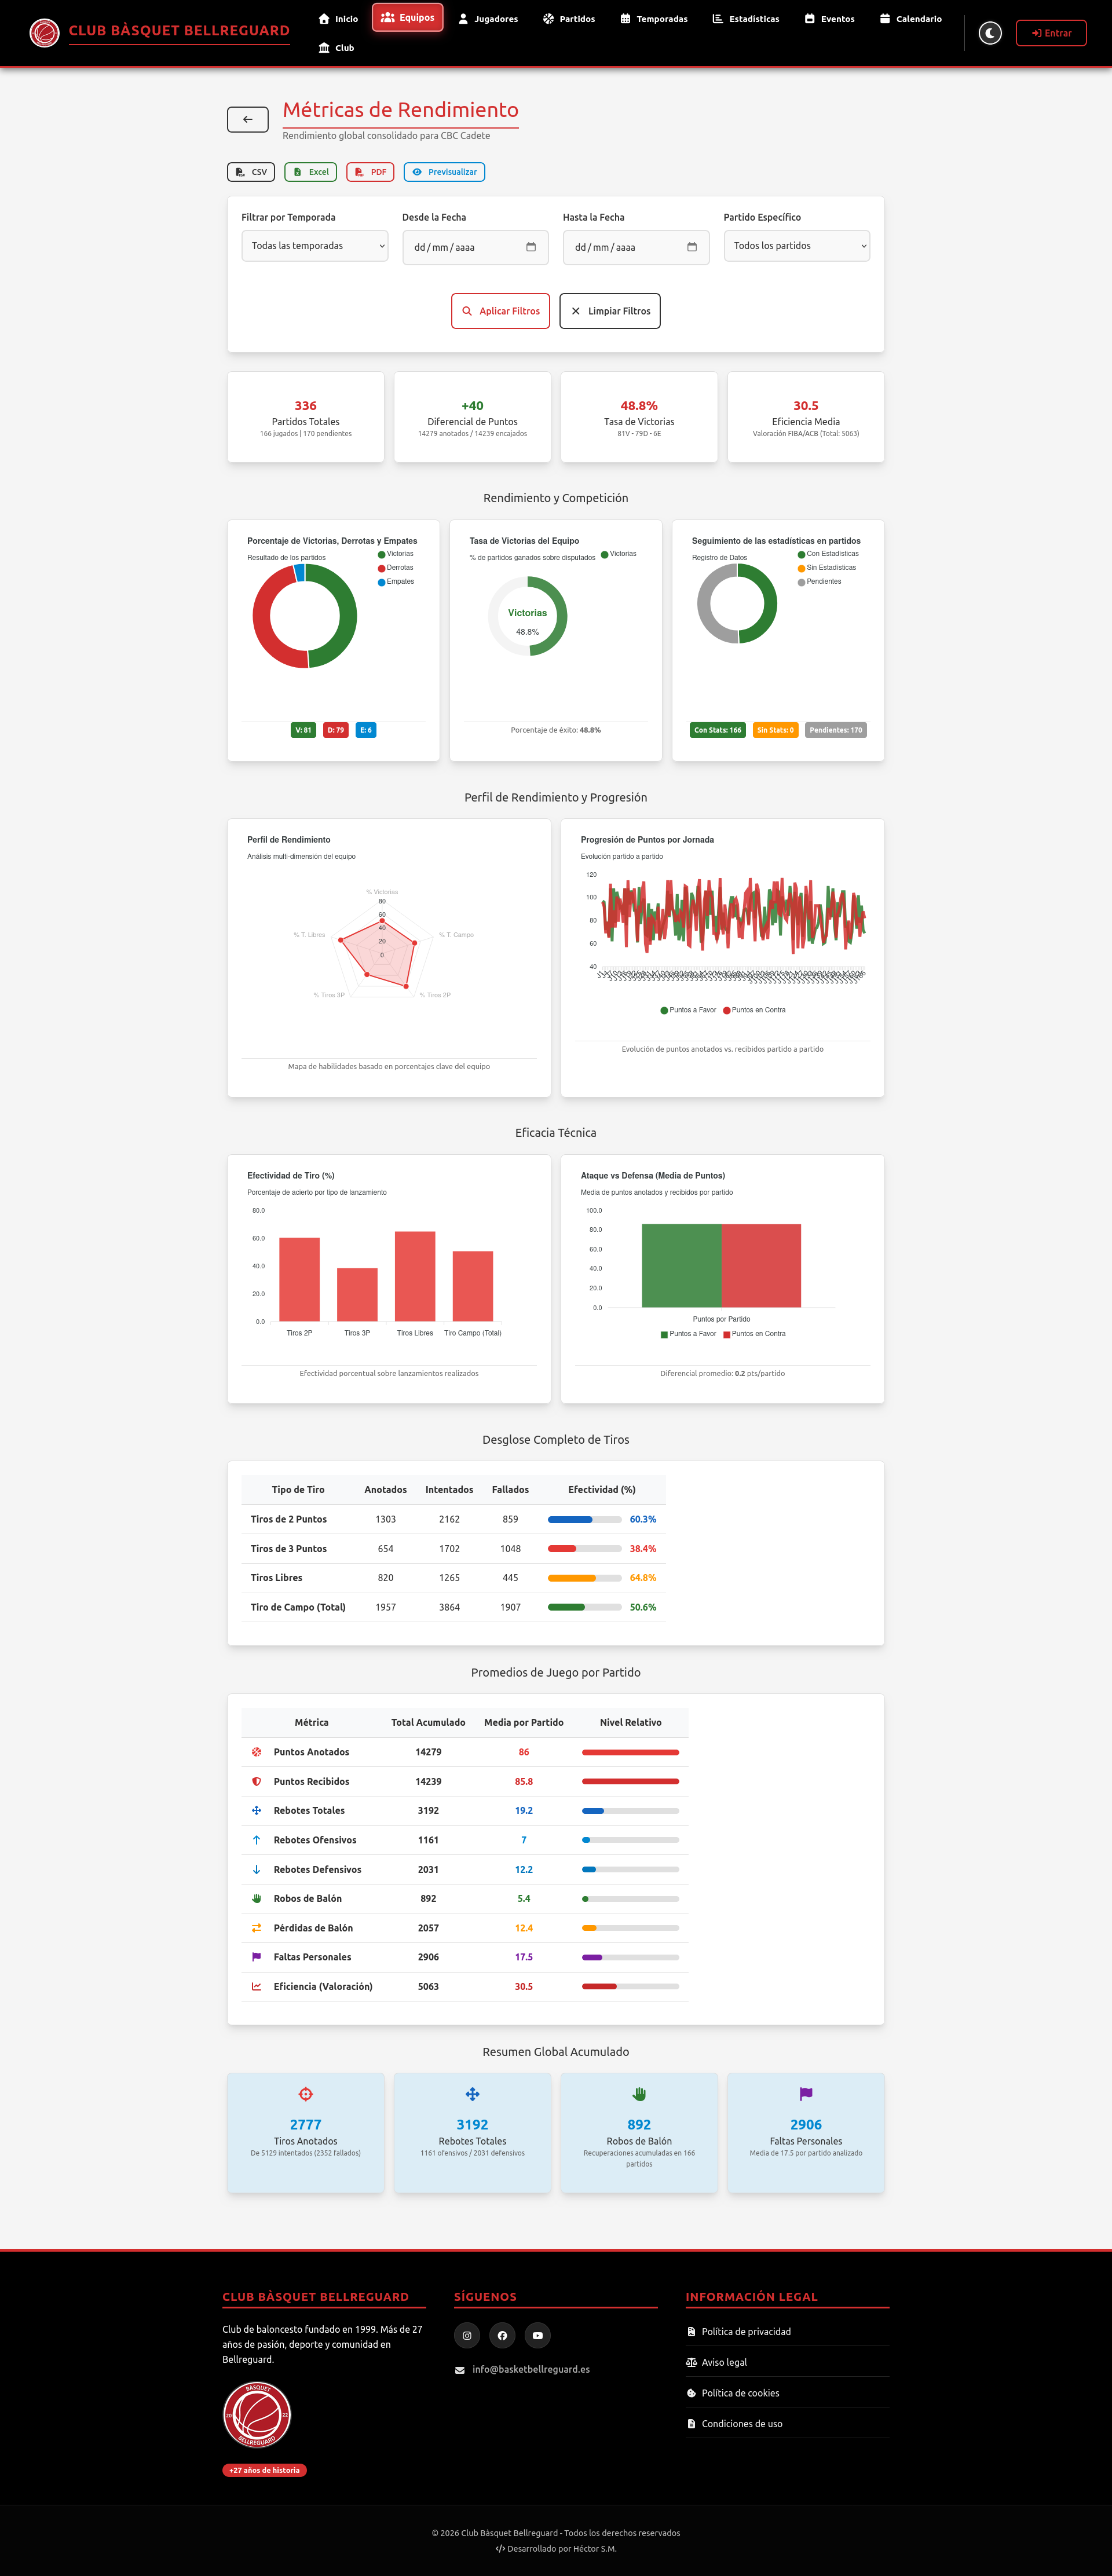Click the club logo in the header
The width and height of the screenshot is (1112, 2576).
tap(44, 33)
